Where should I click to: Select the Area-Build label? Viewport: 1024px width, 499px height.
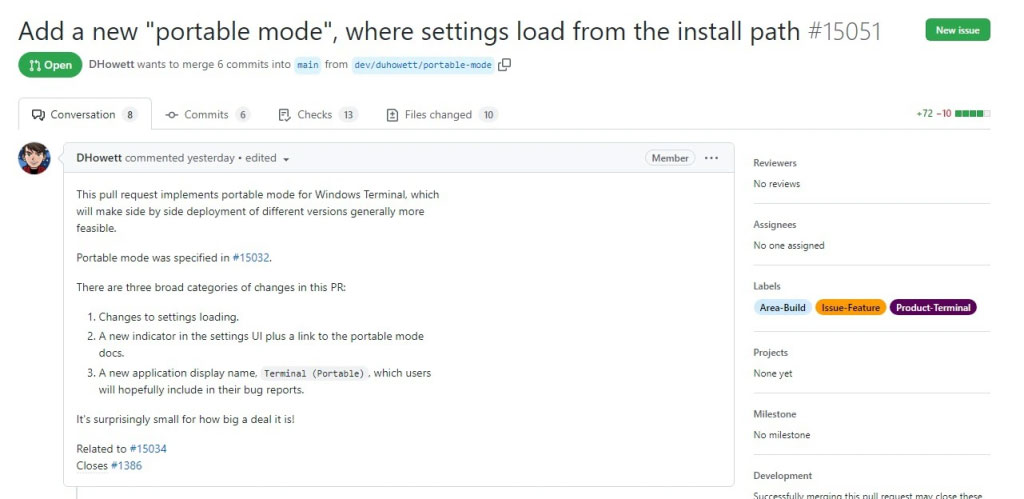[782, 308]
